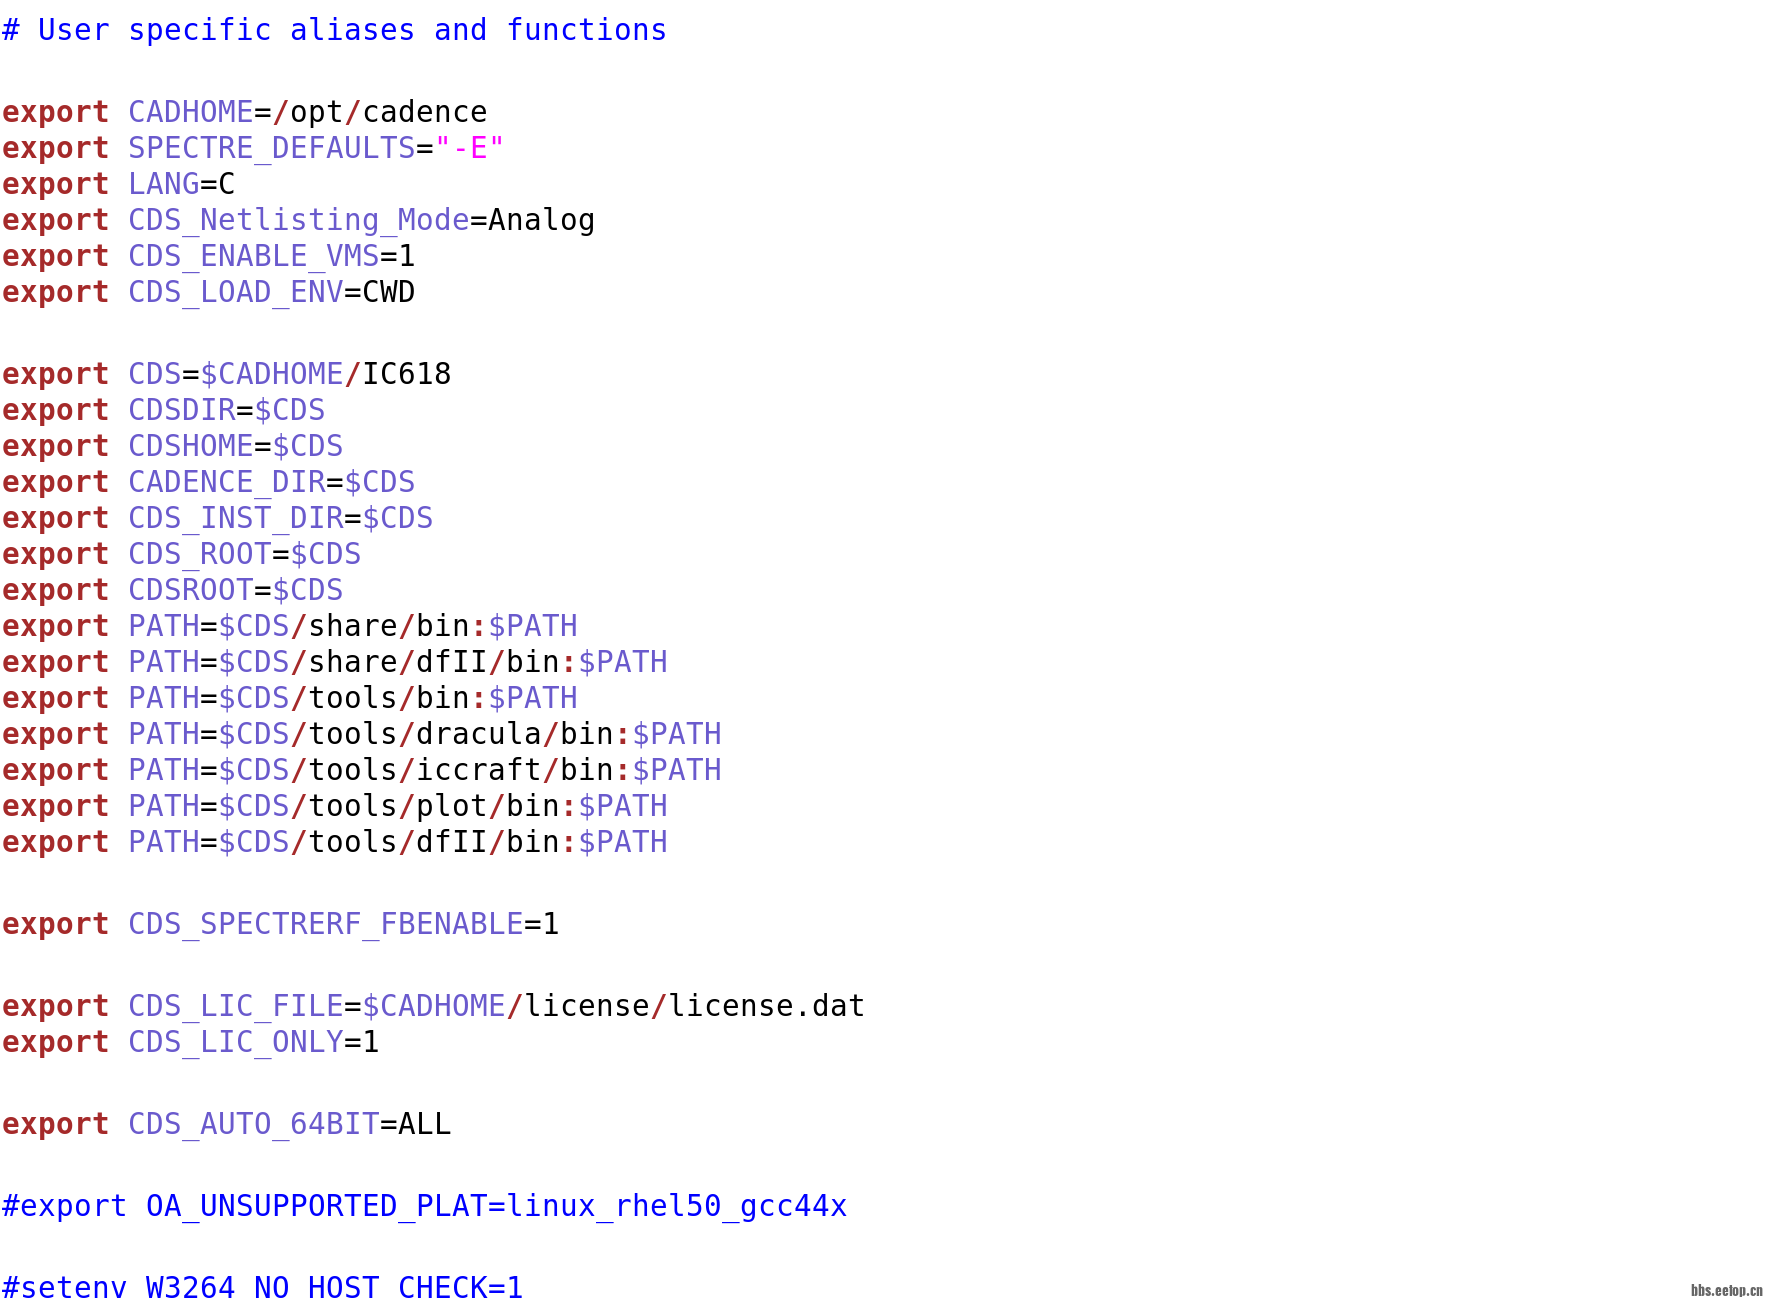Click the bbs.eetop.cn watermark text
Viewport: 1768px width, 1302px height.
pyautogui.click(x=1726, y=1290)
